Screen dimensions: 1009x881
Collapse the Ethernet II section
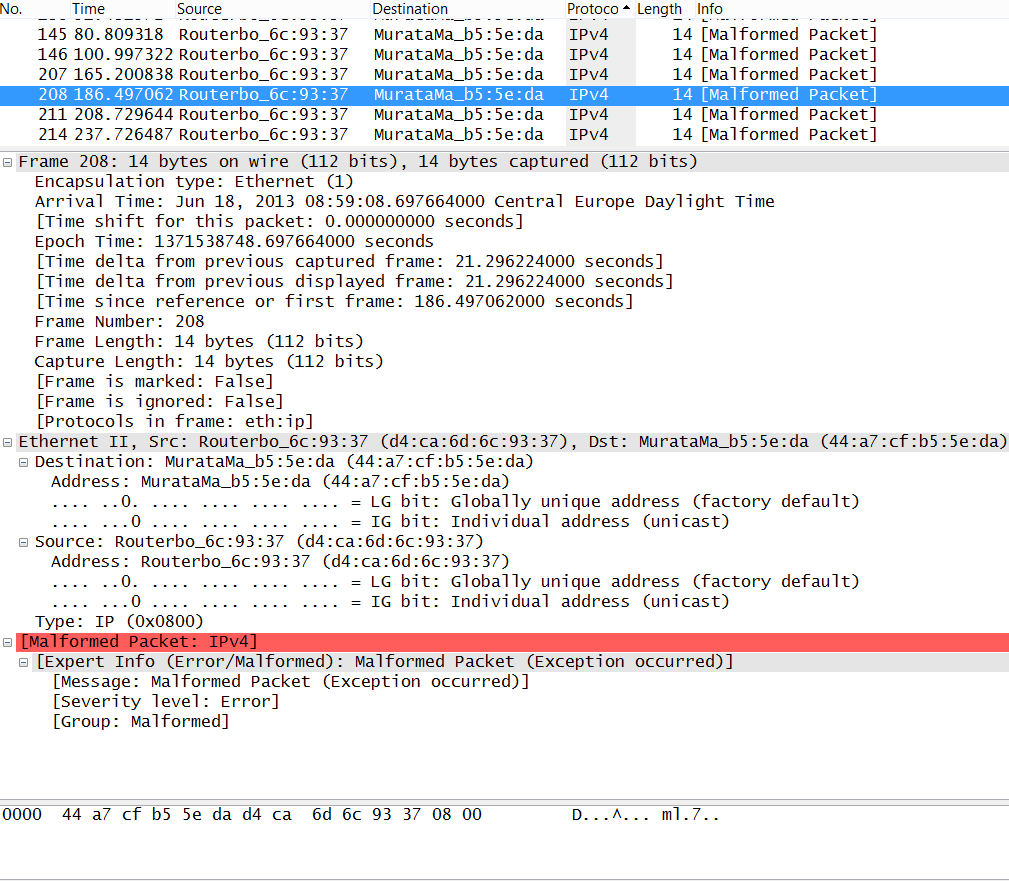(x=8, y=442)
